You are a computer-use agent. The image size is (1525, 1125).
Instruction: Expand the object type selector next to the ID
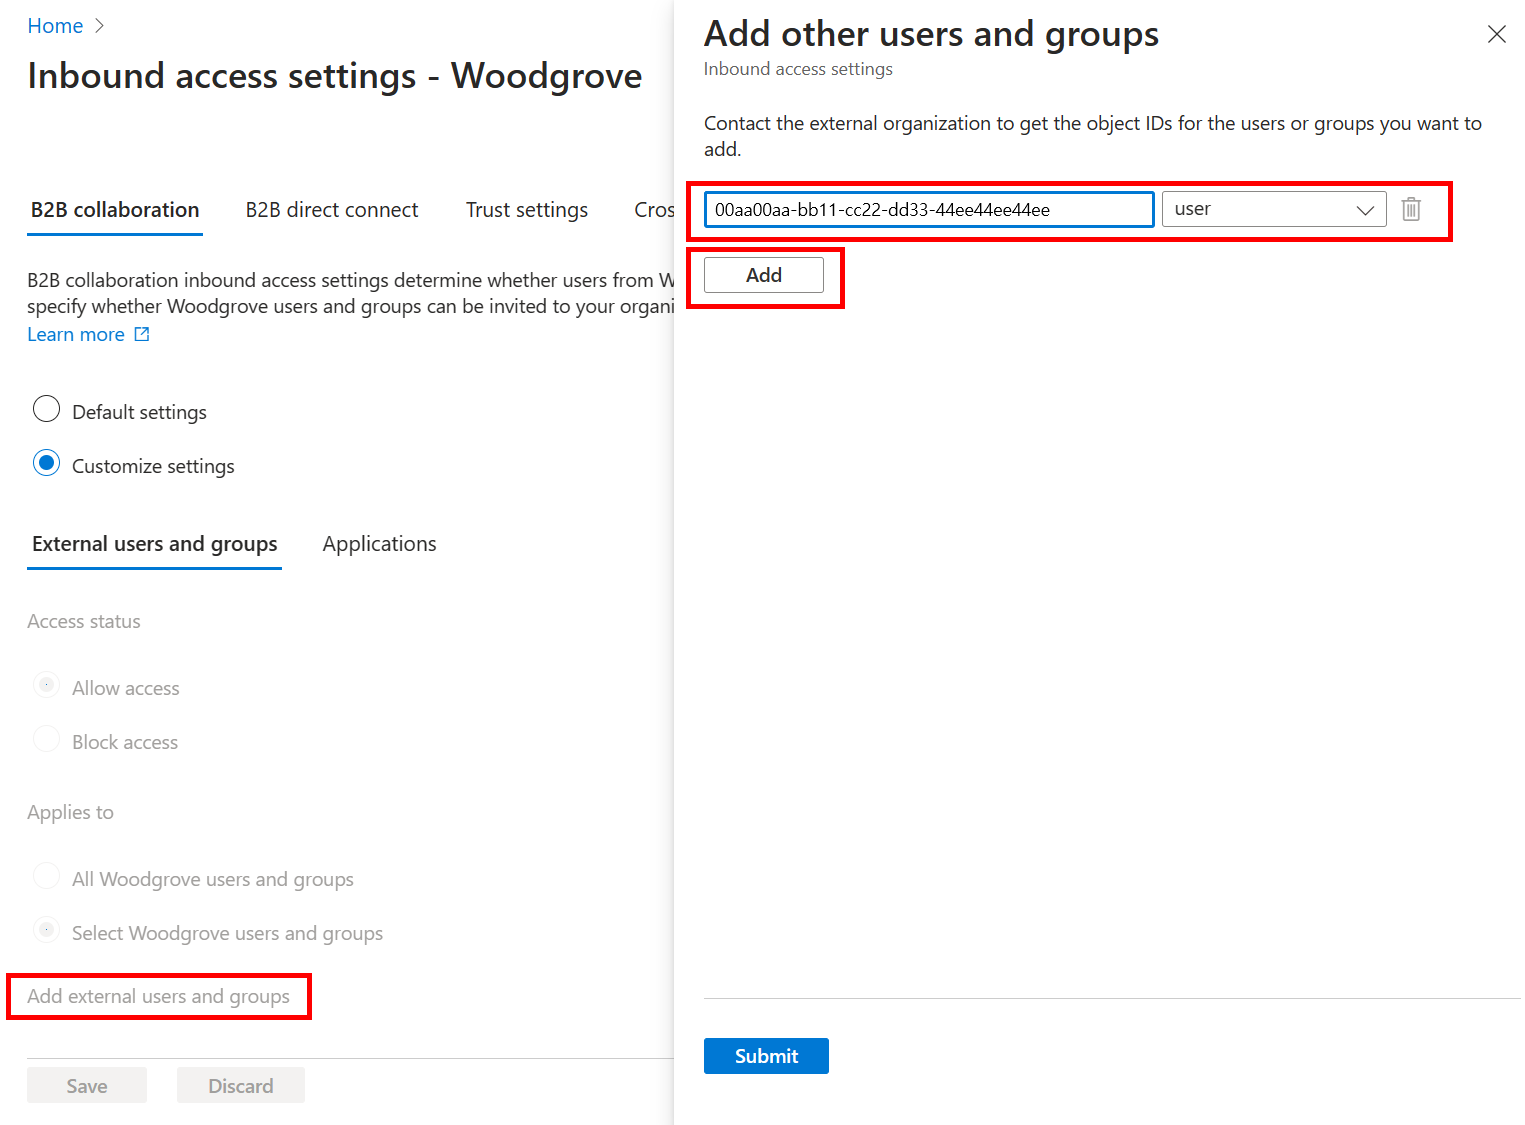point(1364,209)
